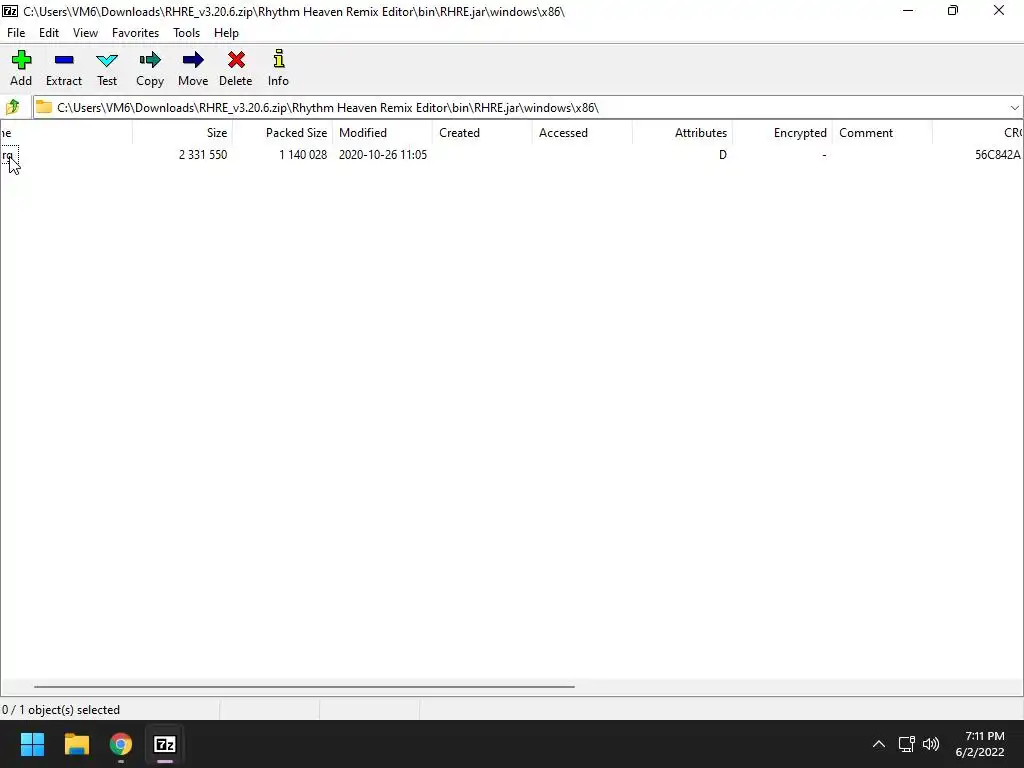This screenshot has width=1024, height=768.
Task: Sort by the Created column header
Action: (x=482, y=133)
